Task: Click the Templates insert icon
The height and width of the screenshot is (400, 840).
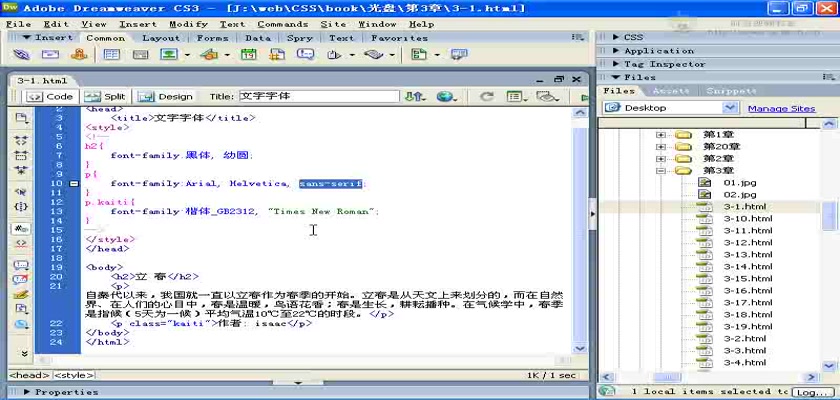Action: [419, 55]
